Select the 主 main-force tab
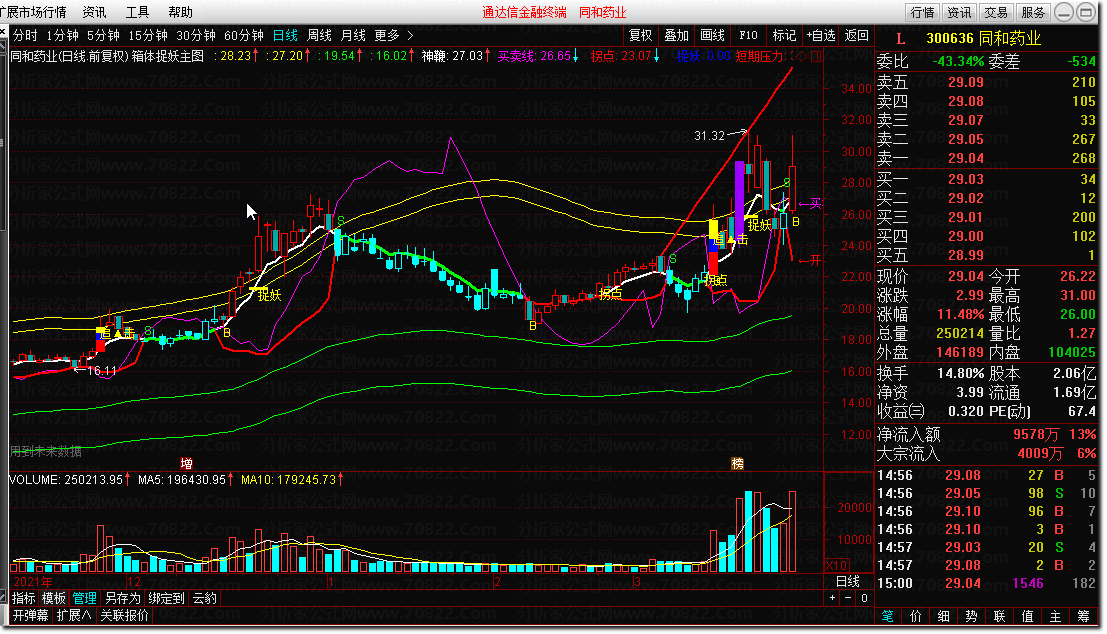 pos(1055,616)
